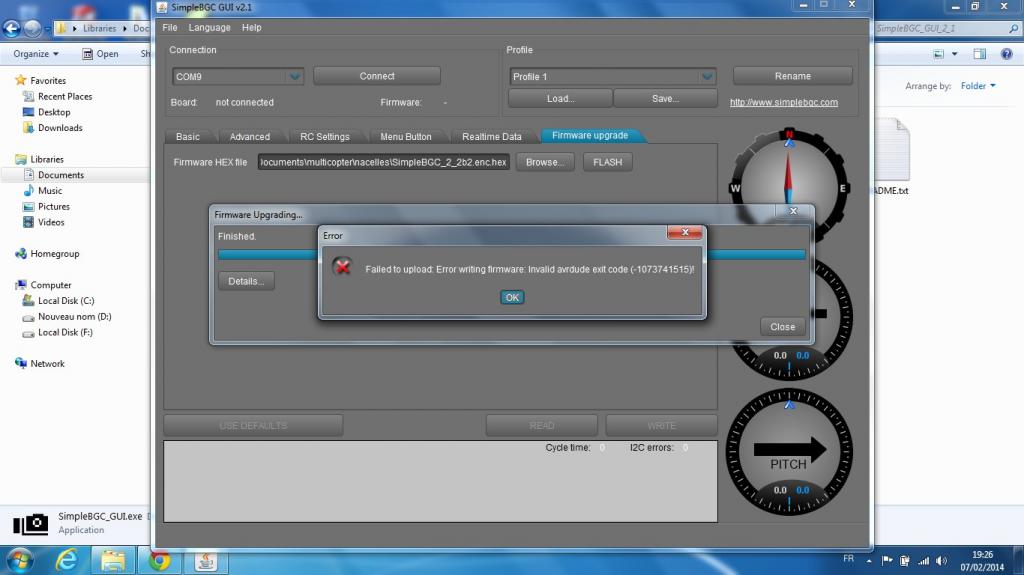Open Videos library in sidebar
Image resolution: width=1024 pixels, height=575 pixels.
click(44, 222)
